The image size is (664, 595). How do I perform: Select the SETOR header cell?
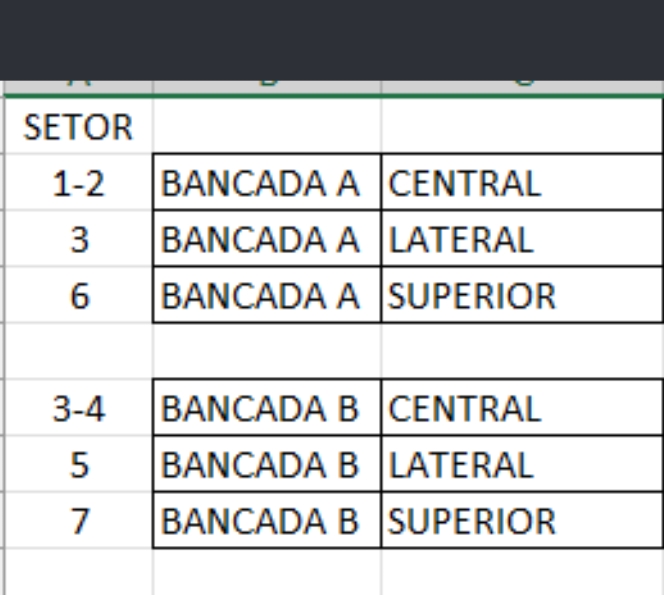point(78,126)
